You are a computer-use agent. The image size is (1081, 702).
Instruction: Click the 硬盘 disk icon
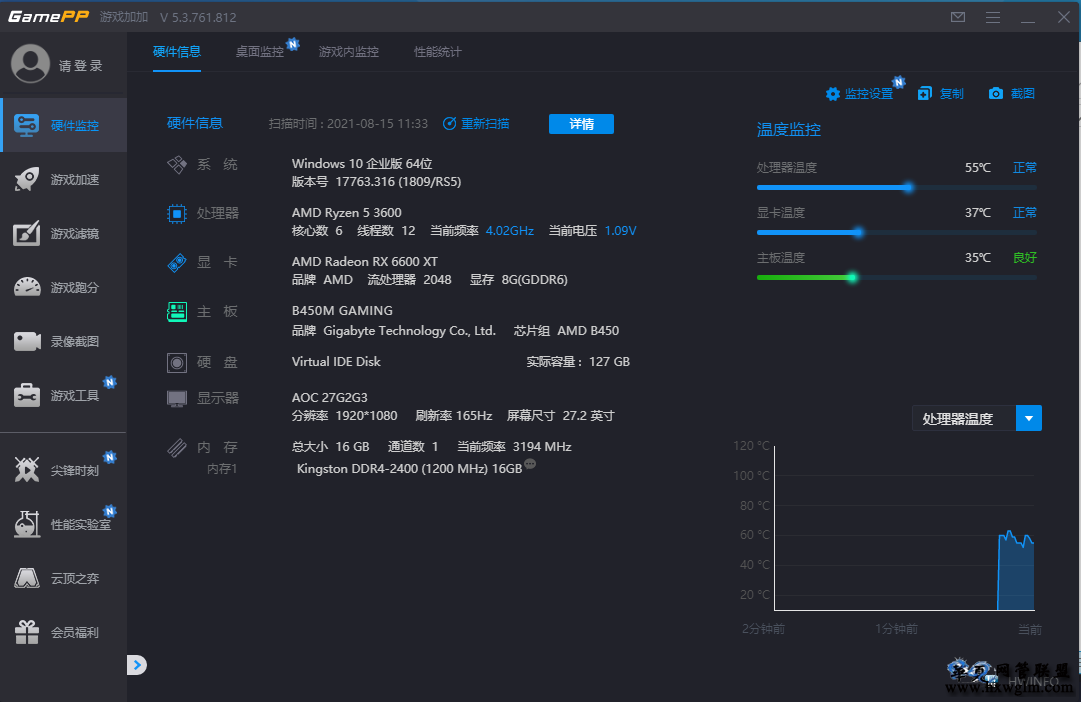pos(177,362)
